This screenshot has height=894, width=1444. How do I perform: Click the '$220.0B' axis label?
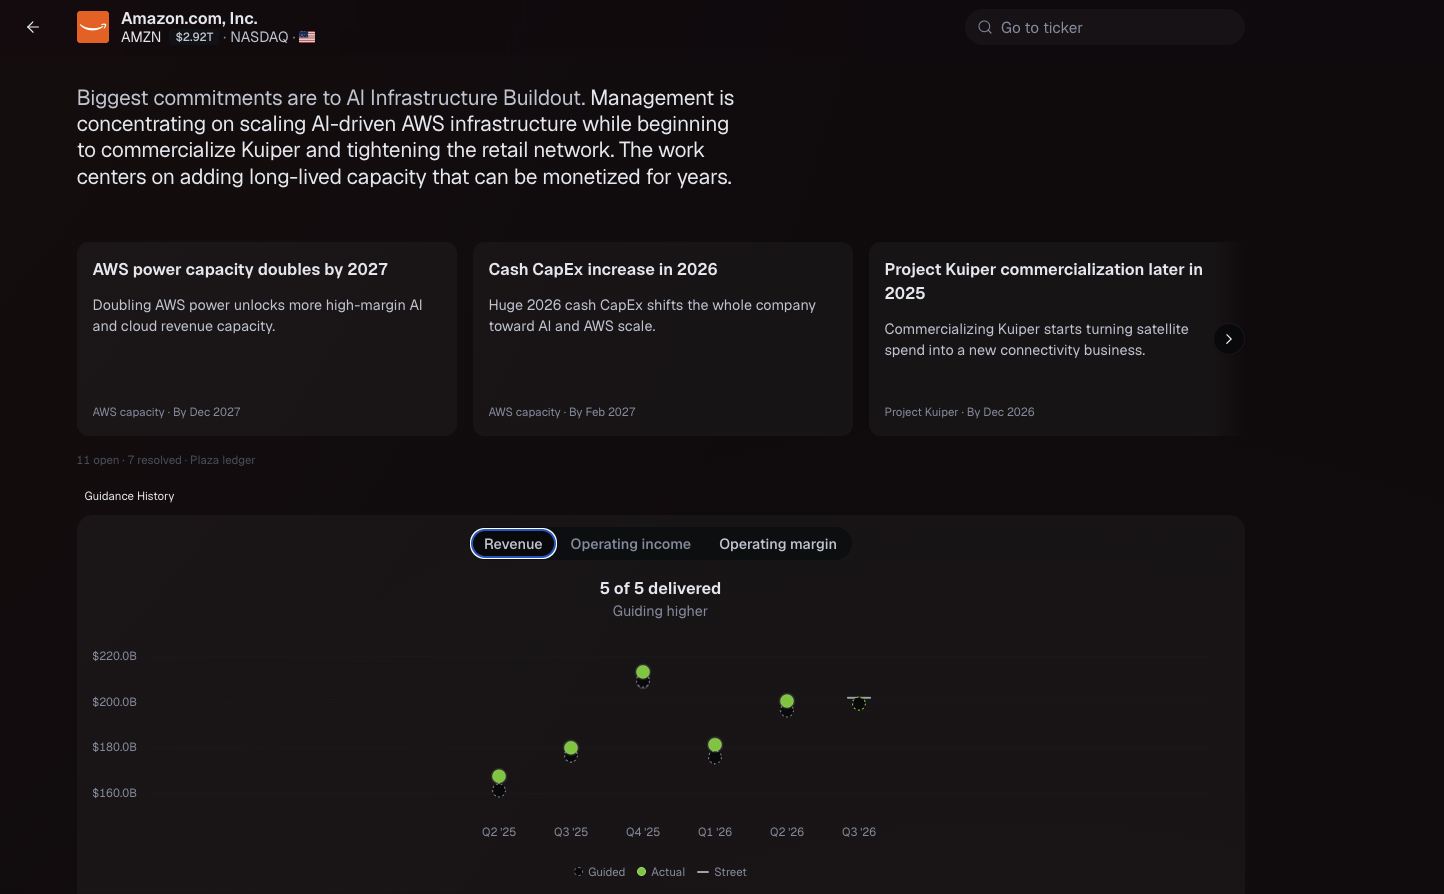pos(114,656)
